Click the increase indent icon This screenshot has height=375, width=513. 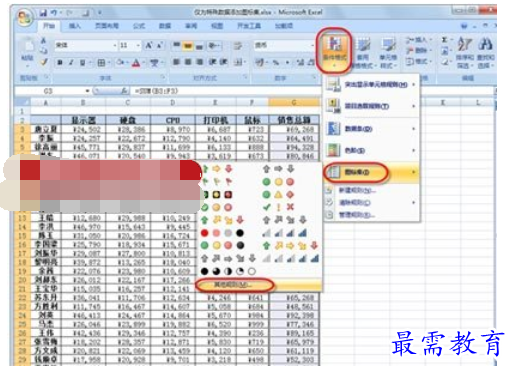pyautogui.click(x=223, y=62)
